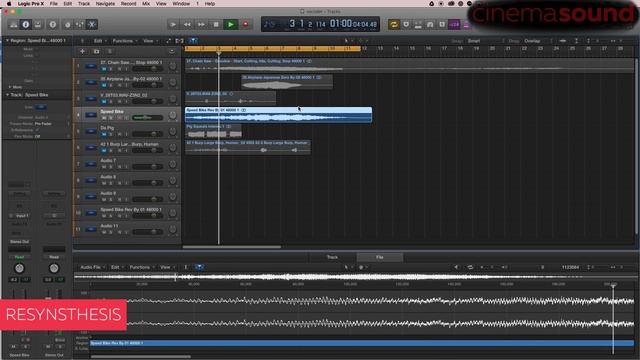Open the editor's Functions menu
Viewport: 640px width, 360px height.
pos(141,267)
